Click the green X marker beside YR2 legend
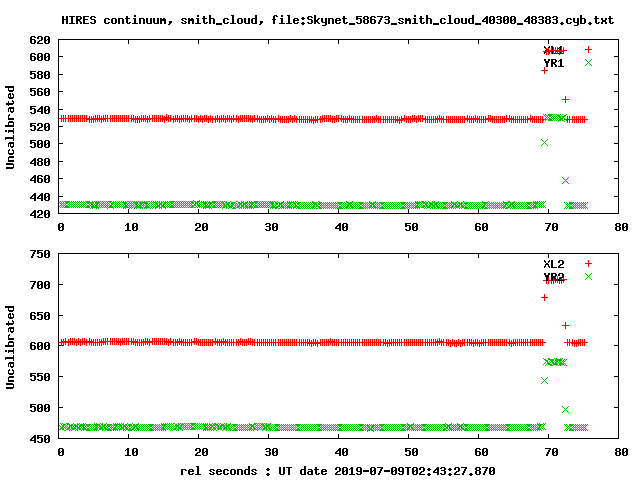 point(588,276)
